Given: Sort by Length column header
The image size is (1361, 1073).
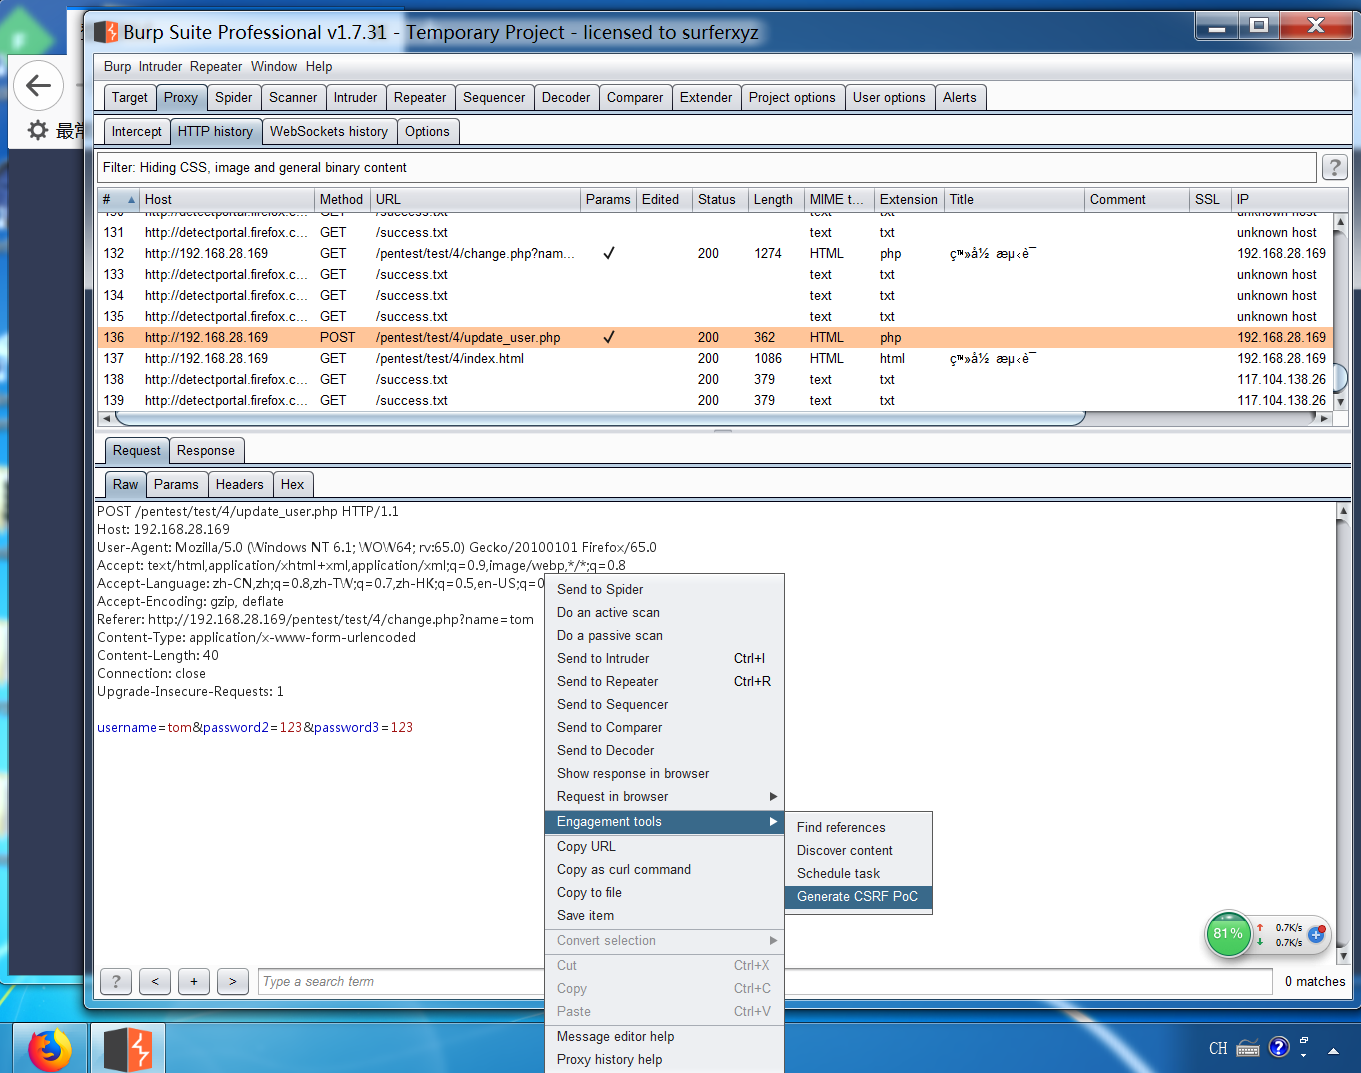Looking at the screenshot, I should click(x=777, y=199).
